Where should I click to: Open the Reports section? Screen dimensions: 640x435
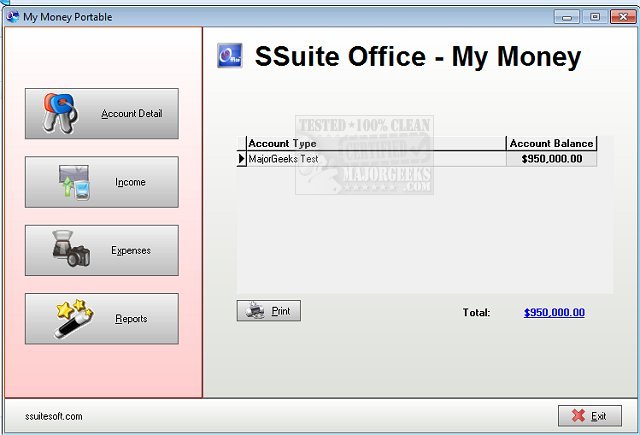coord(102,318)
